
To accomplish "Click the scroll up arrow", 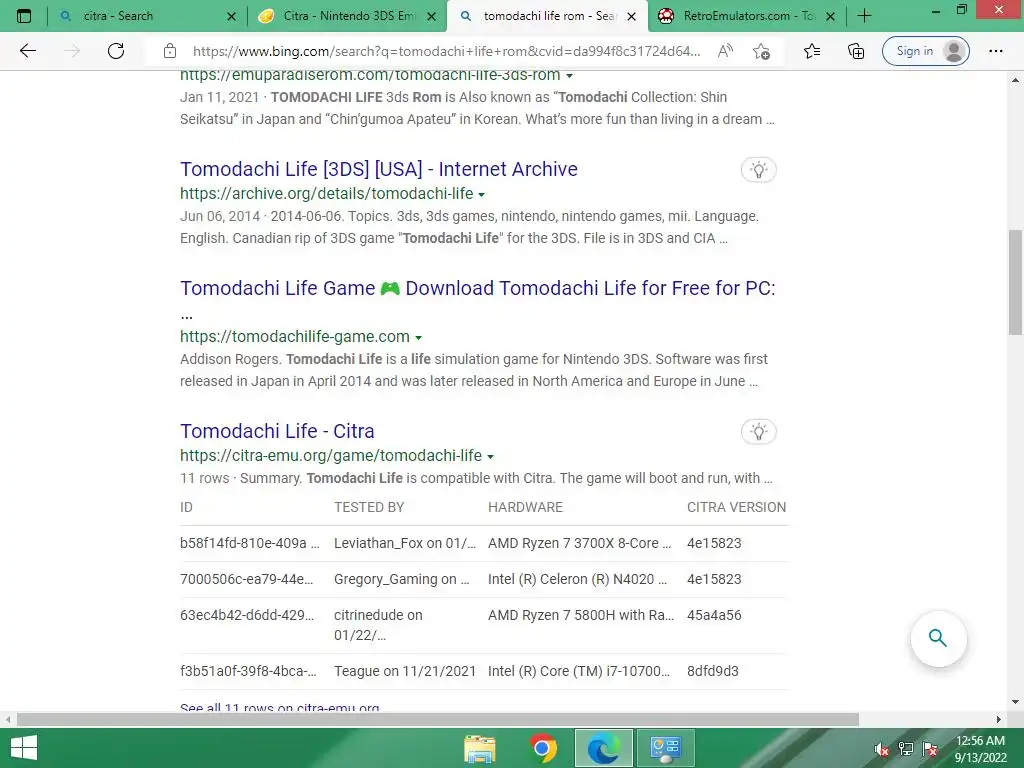I will (x=1015, y=80).
